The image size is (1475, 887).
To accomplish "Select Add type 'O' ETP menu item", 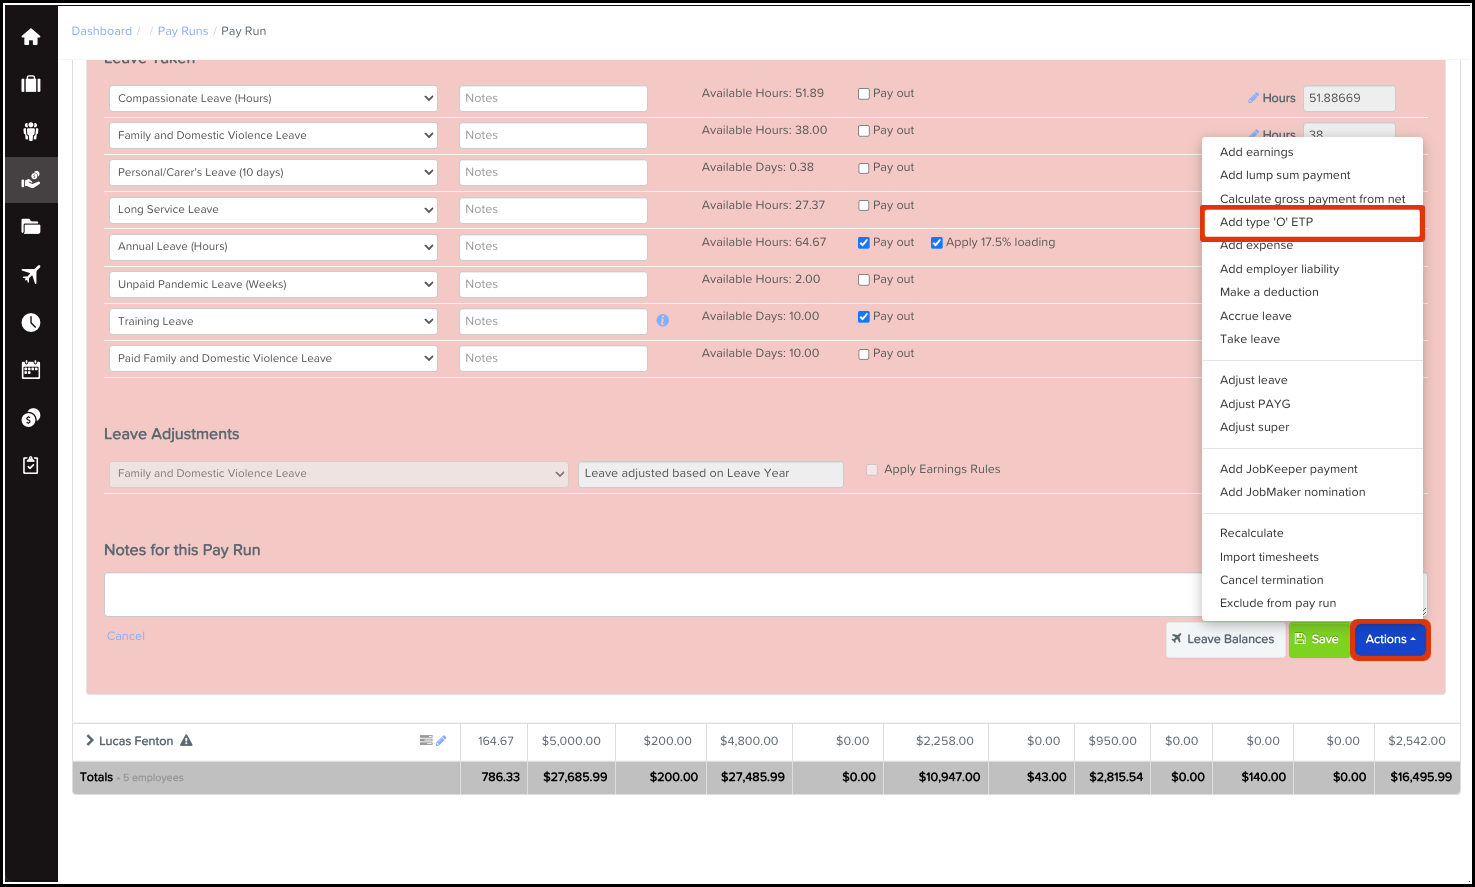I will tap(1266, 222).
